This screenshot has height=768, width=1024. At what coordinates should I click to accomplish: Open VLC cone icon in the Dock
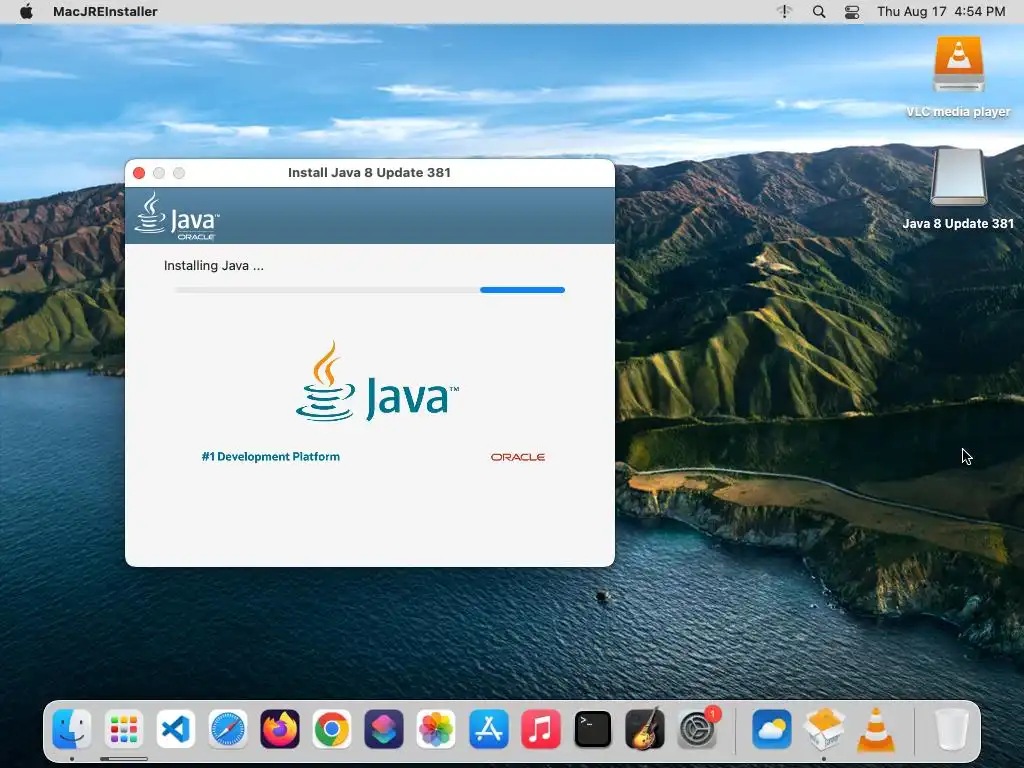point(876,729)
